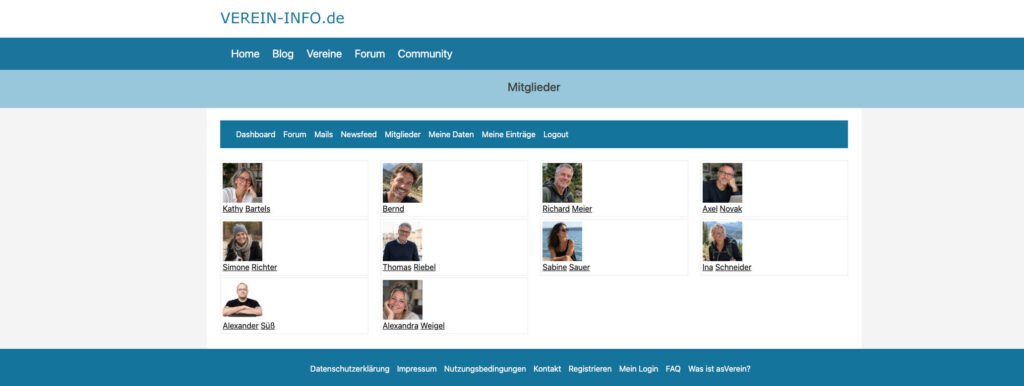Click the name link Axel
The width and height of the screenshot is (1024, 386).
(x=710, y=209)
